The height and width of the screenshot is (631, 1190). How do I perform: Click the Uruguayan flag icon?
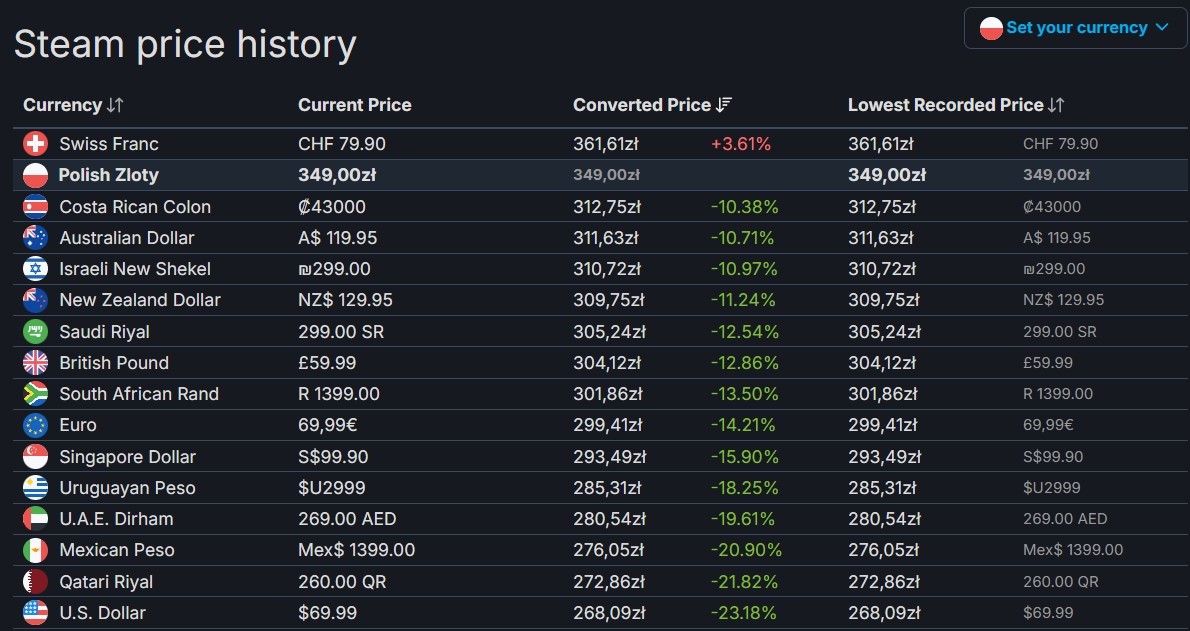coord(36,487)
